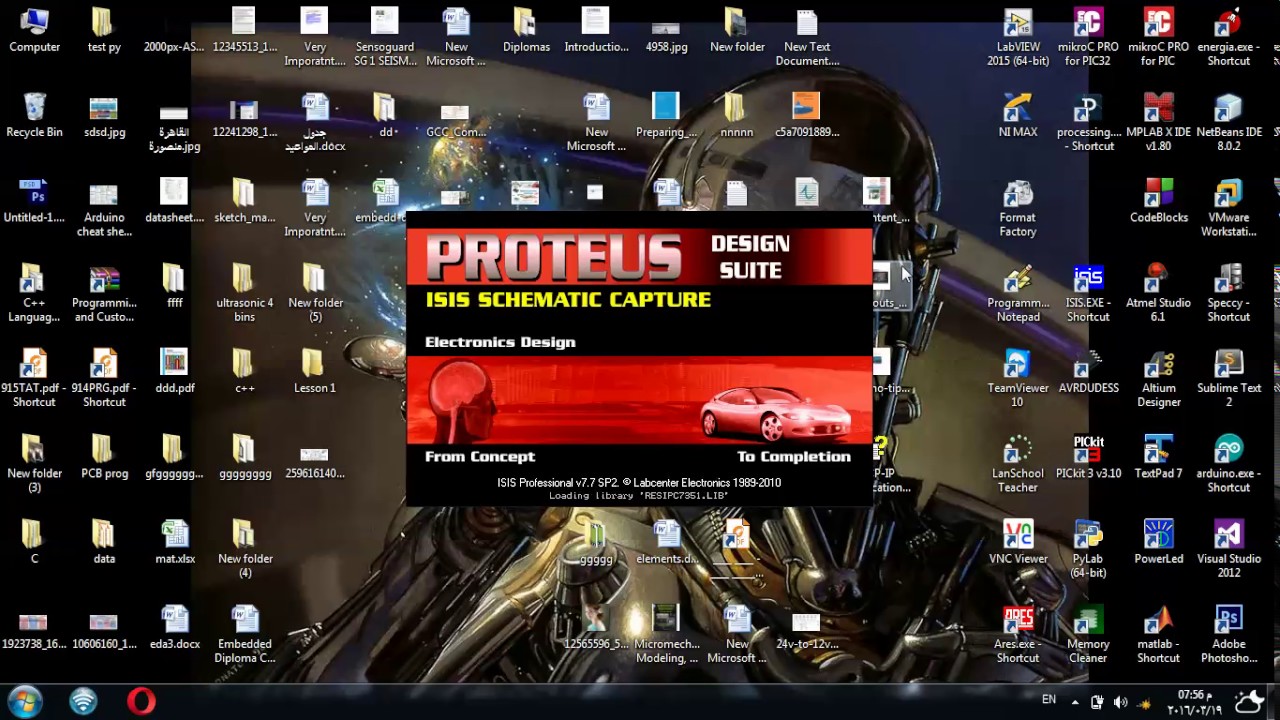Select the Programmer's Notepad icon
The height and width of the screenshot is (720, 1280).
tap(1018, 294)
